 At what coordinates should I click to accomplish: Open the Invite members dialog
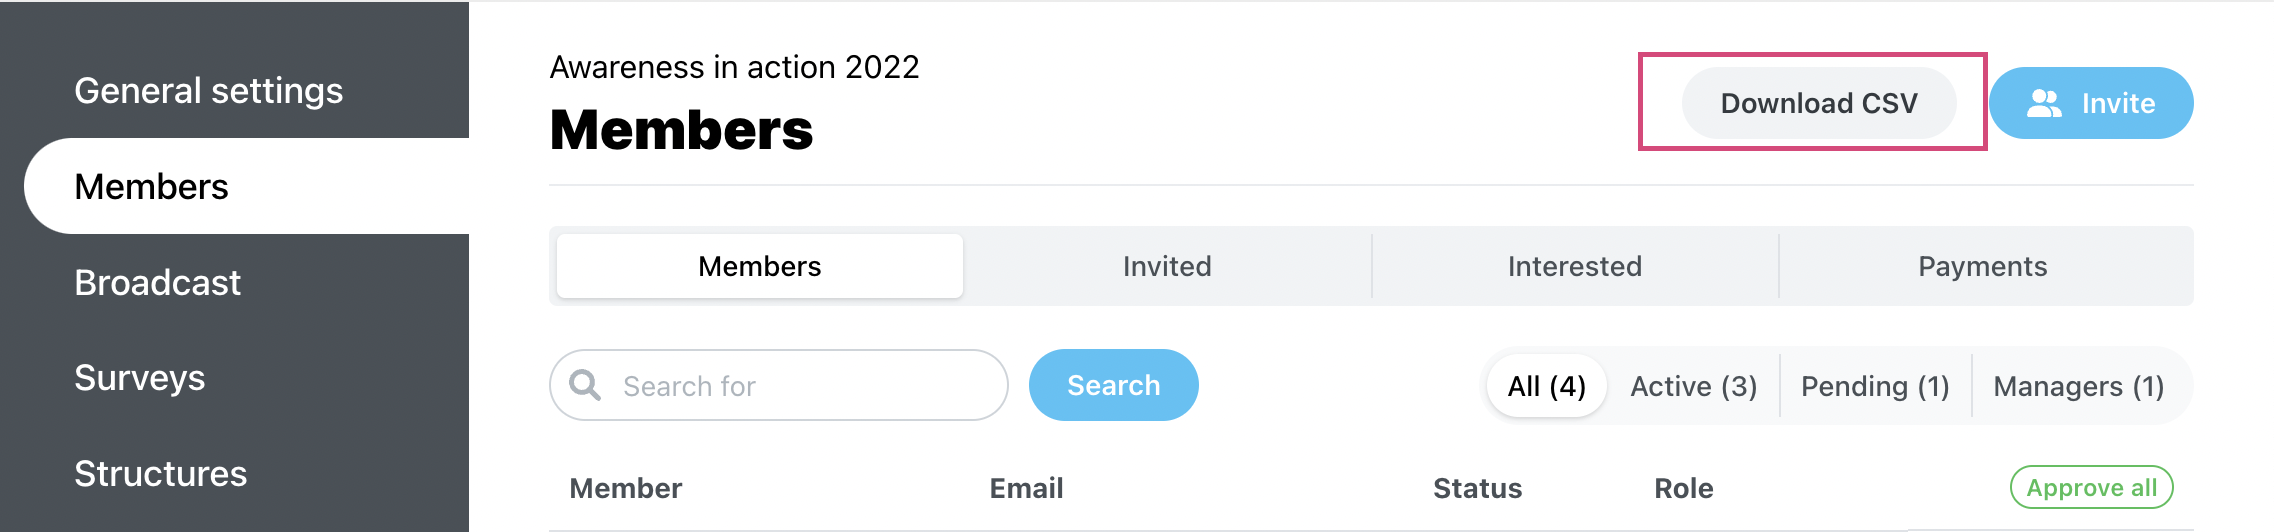coord(2091,103)
